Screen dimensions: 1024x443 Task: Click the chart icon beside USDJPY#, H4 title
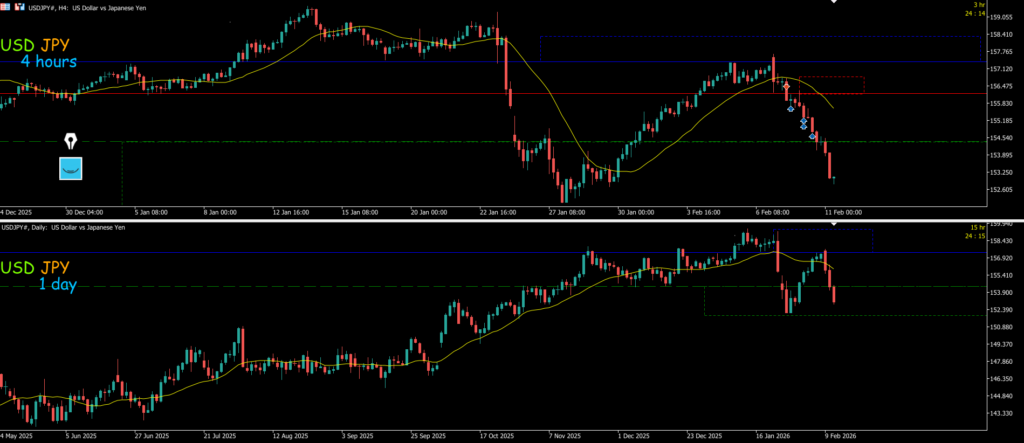click(x=19, y=6)
